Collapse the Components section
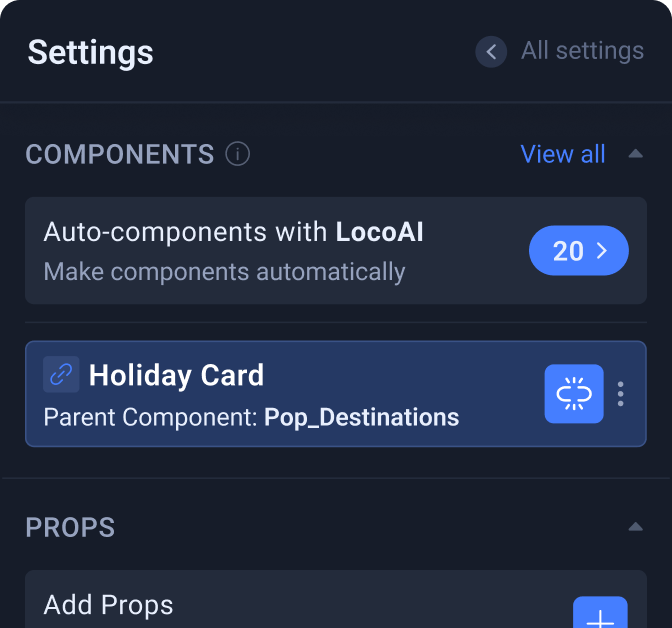The width and height of the screenshot is (672, 628). (x=636, y=154)
